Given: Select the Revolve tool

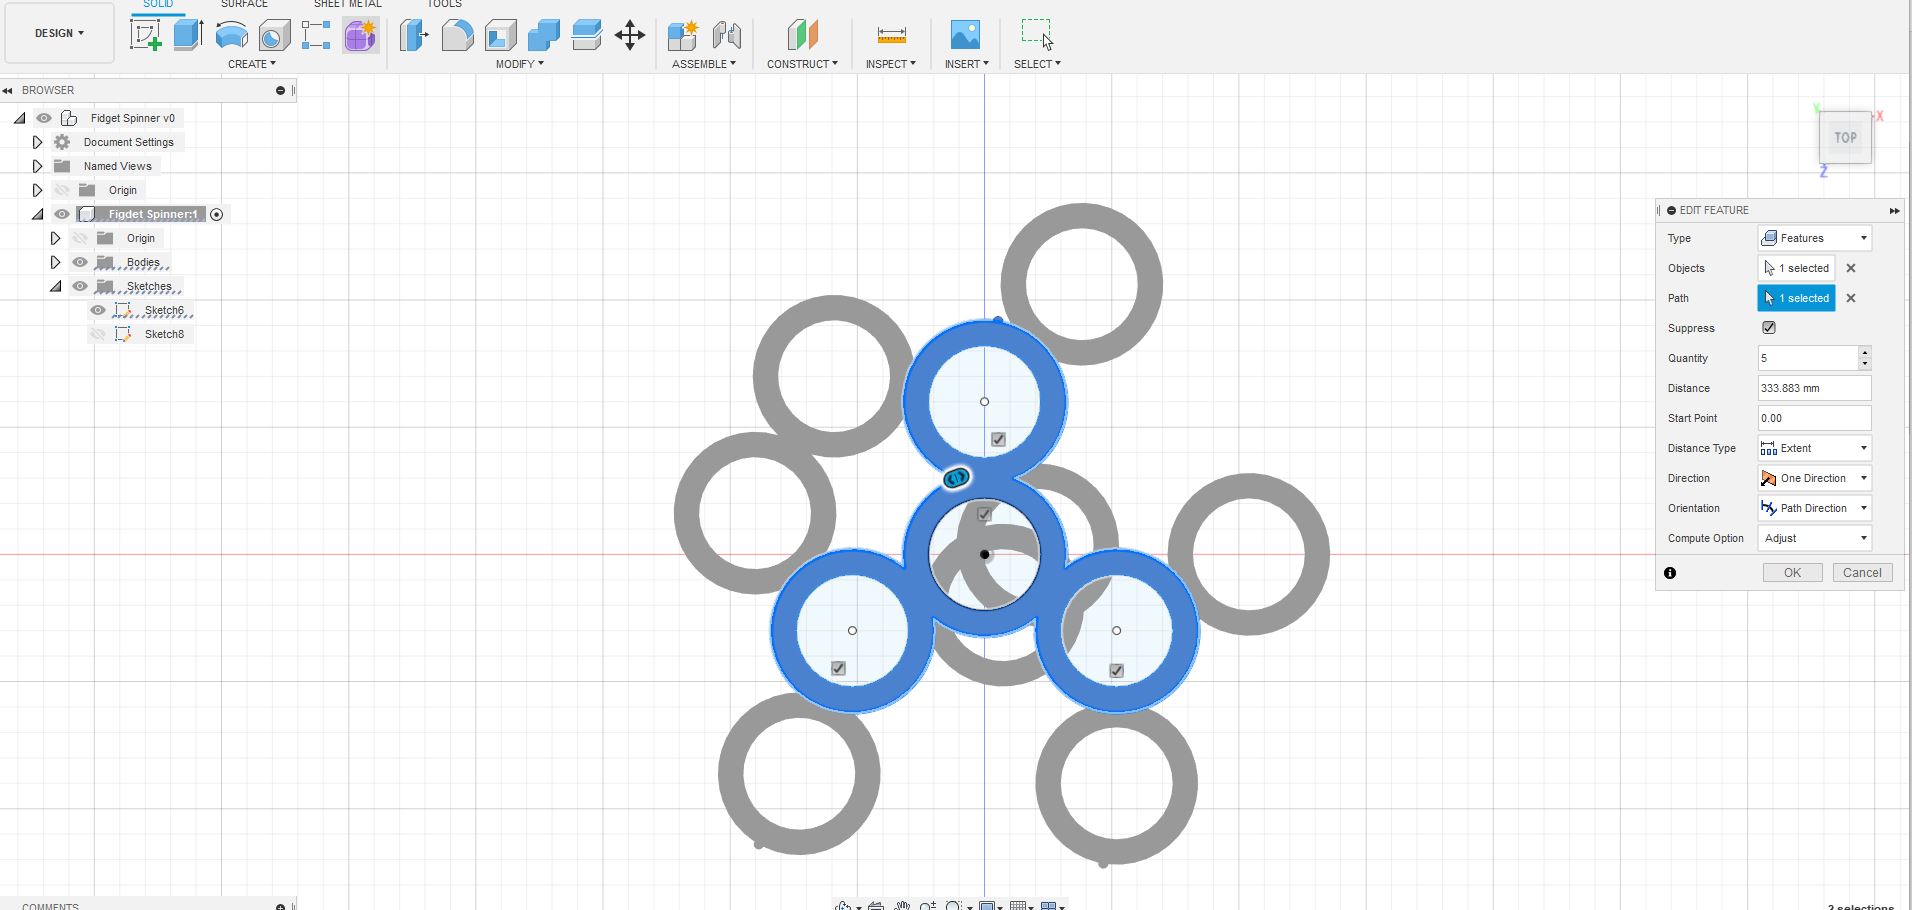Looking at the screenshot, I should (x=231, y=35).
